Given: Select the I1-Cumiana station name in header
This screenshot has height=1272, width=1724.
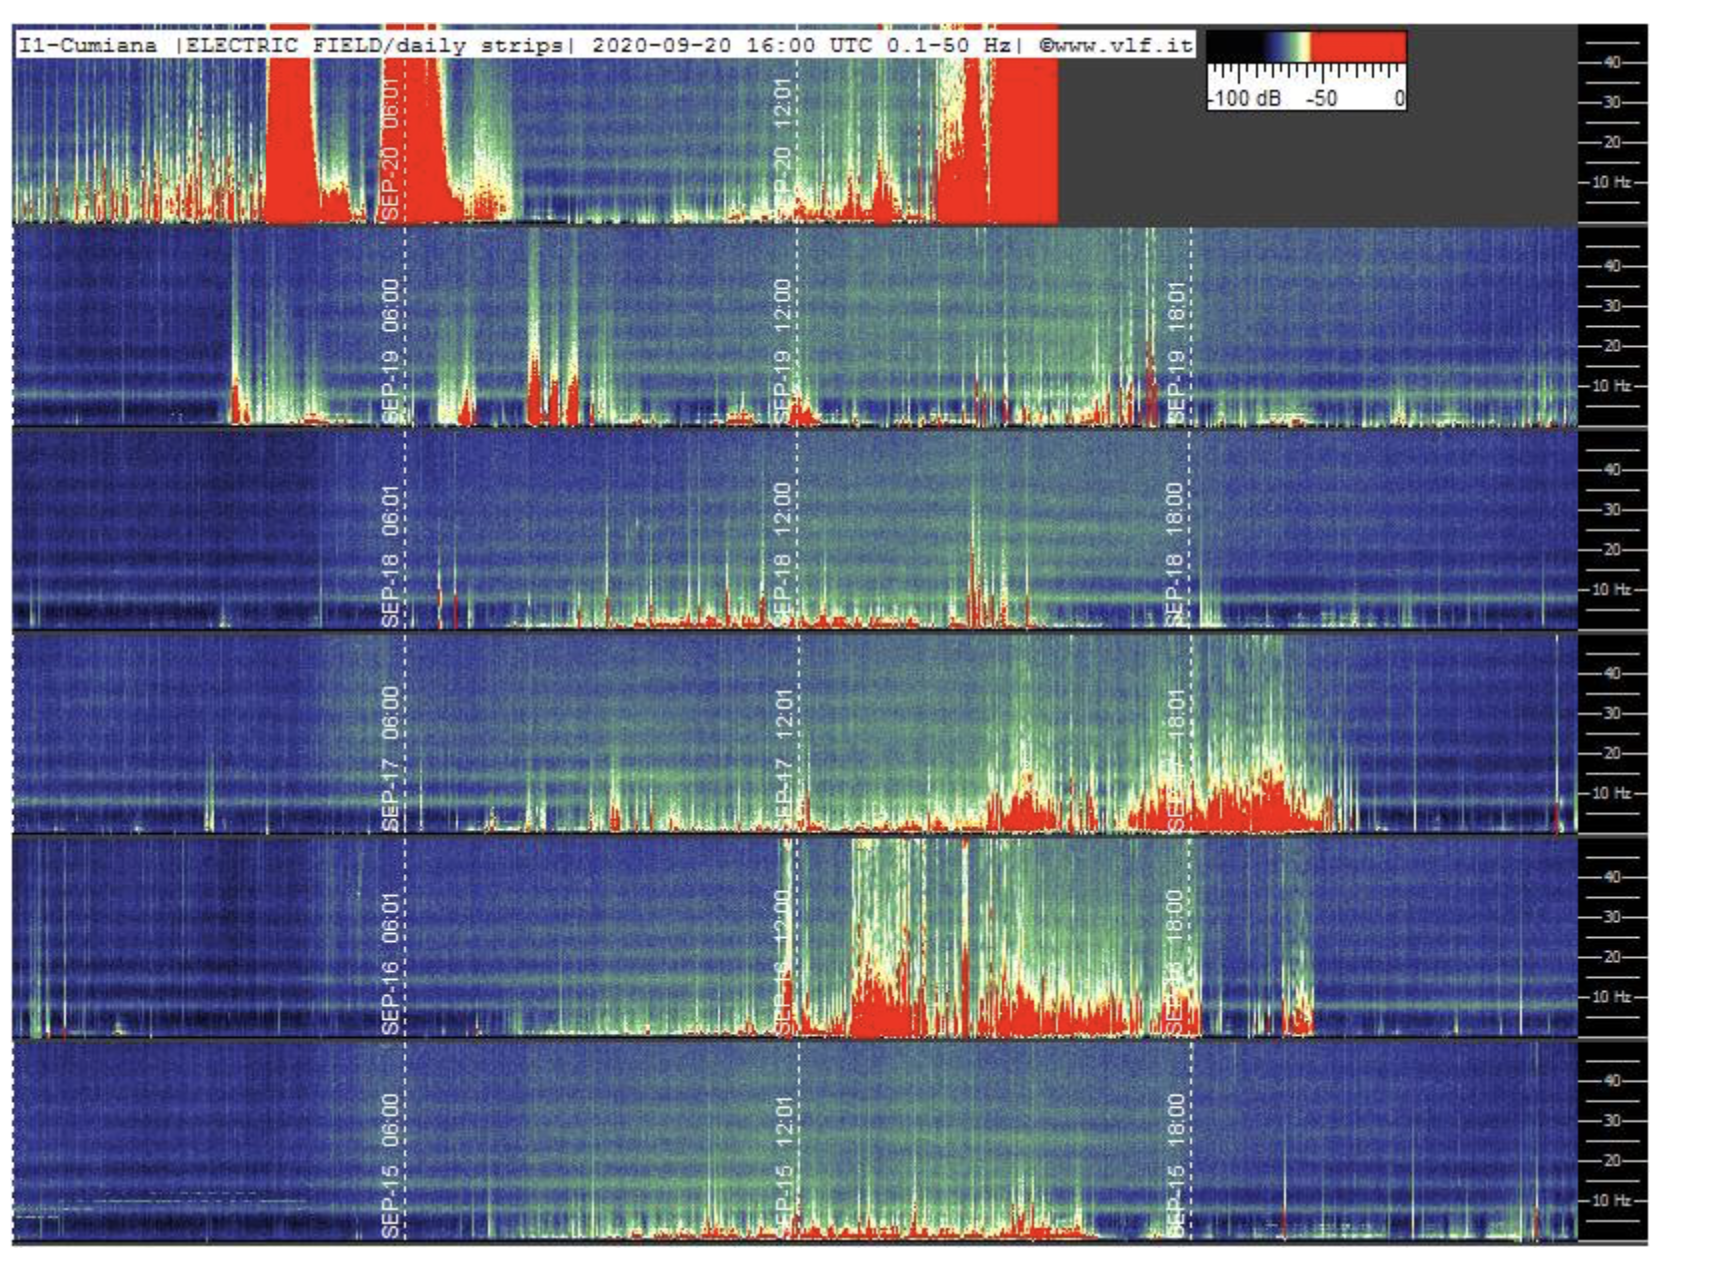Looking at the screenshot, I should 88,45.
